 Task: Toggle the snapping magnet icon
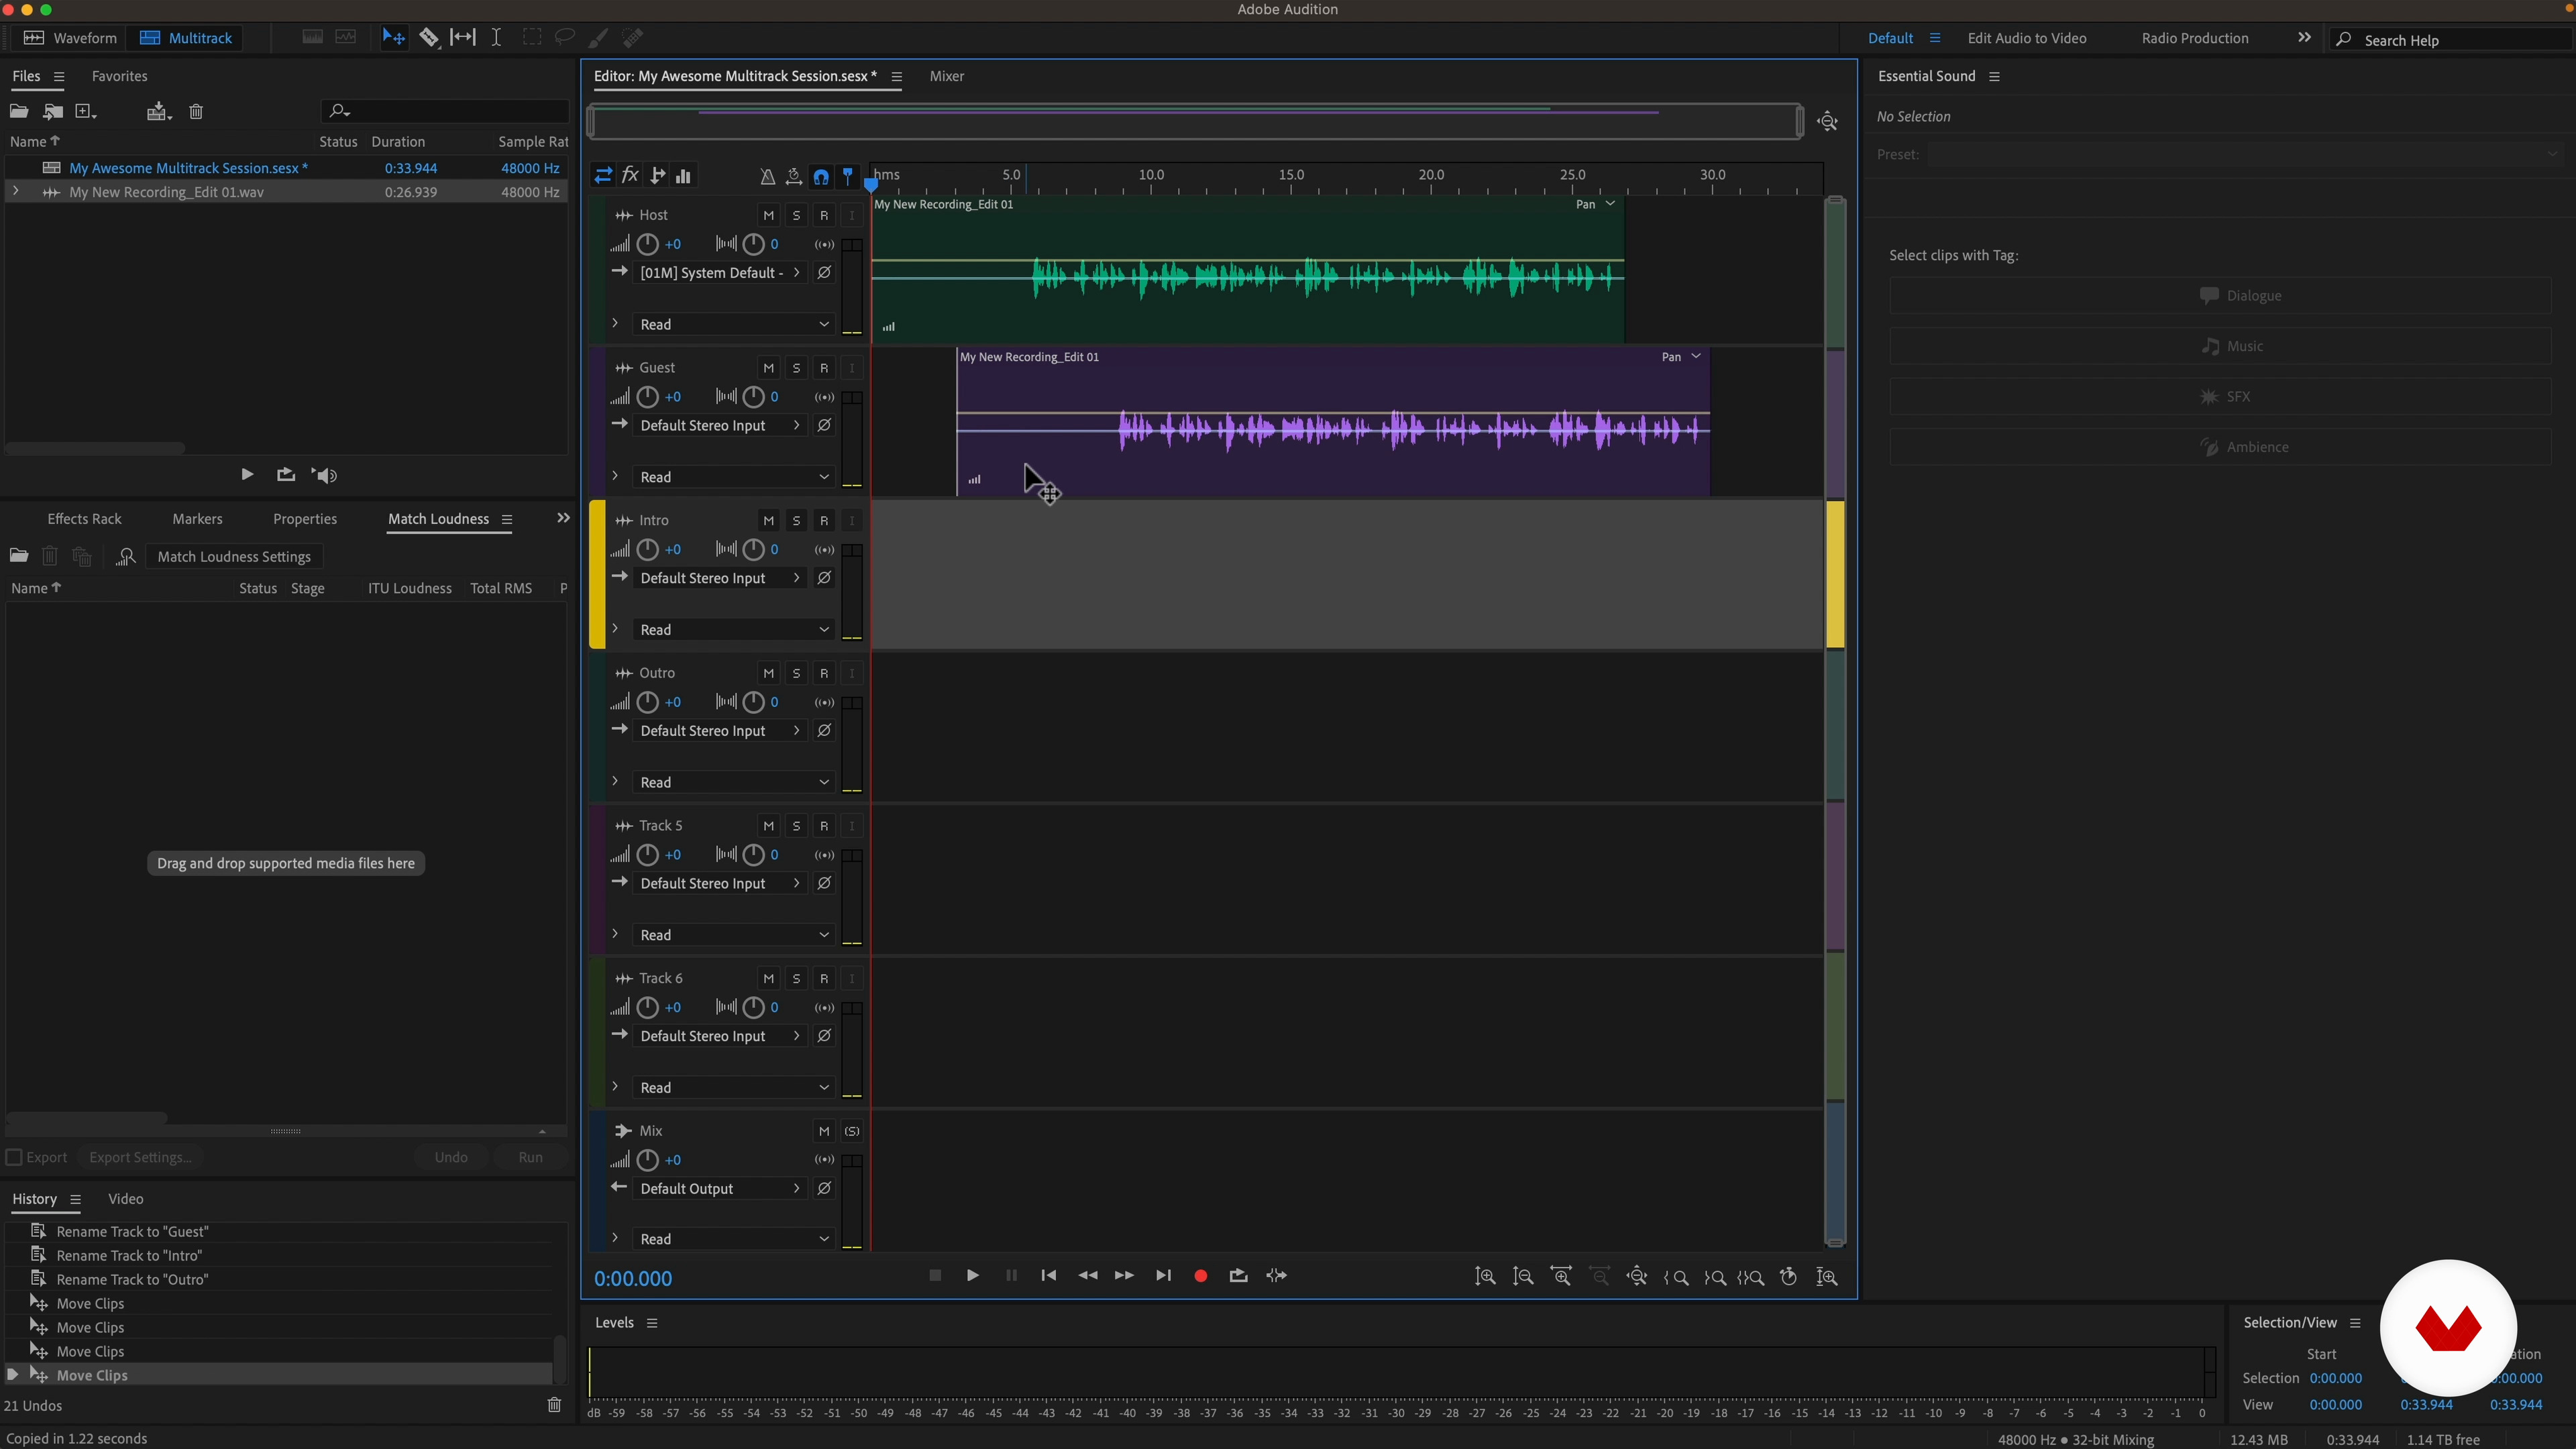[821, 177]
